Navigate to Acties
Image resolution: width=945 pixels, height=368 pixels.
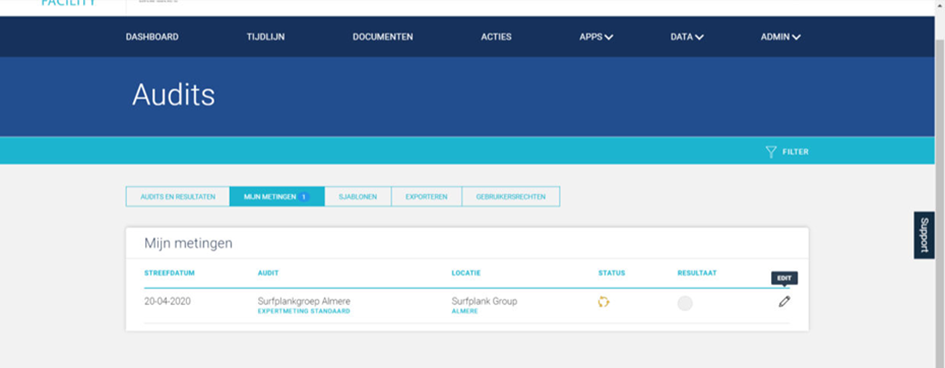pos(496,37)
